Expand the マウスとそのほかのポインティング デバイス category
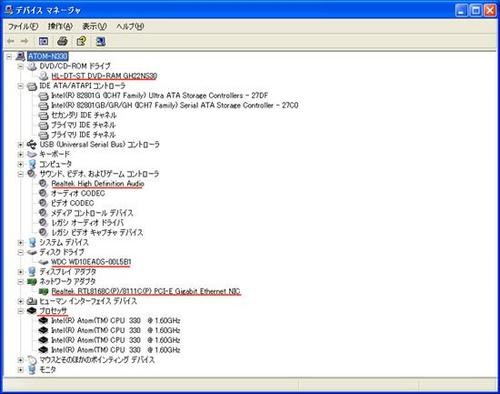Image resolution: width=500 pixels, height=394 pixels. [21, 360]
